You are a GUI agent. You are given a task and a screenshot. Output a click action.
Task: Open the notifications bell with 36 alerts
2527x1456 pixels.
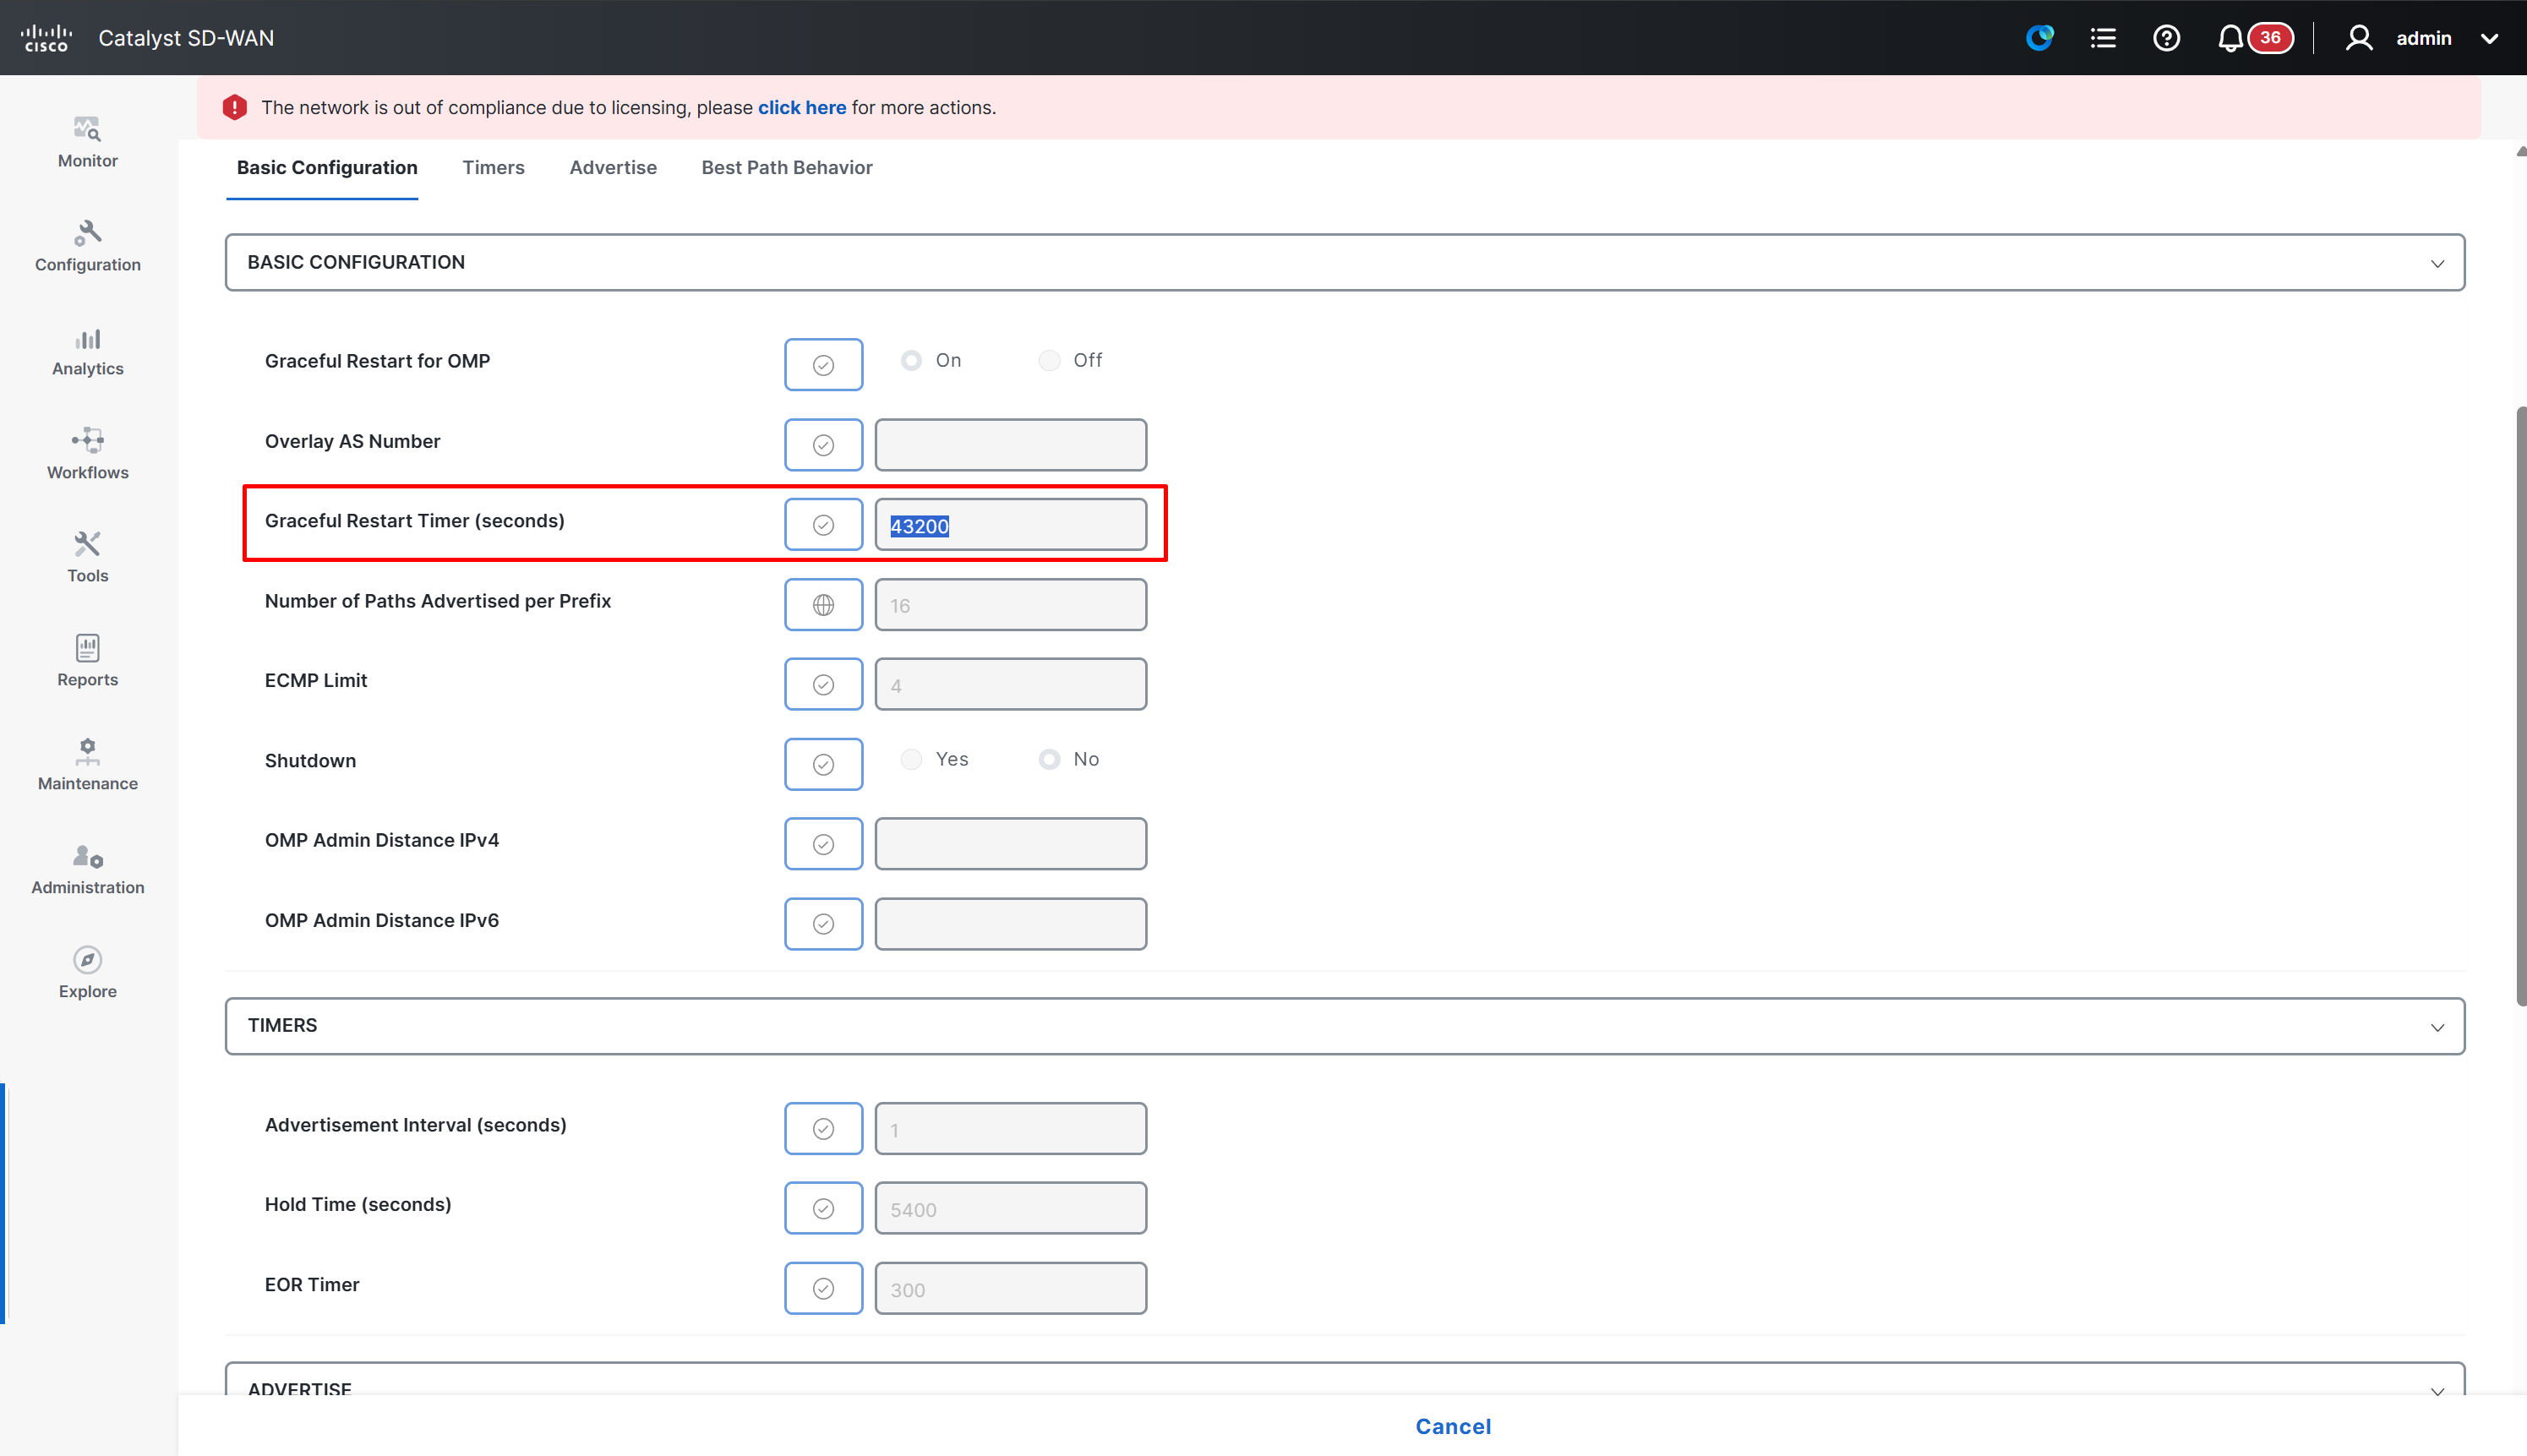pos(2254,38)
